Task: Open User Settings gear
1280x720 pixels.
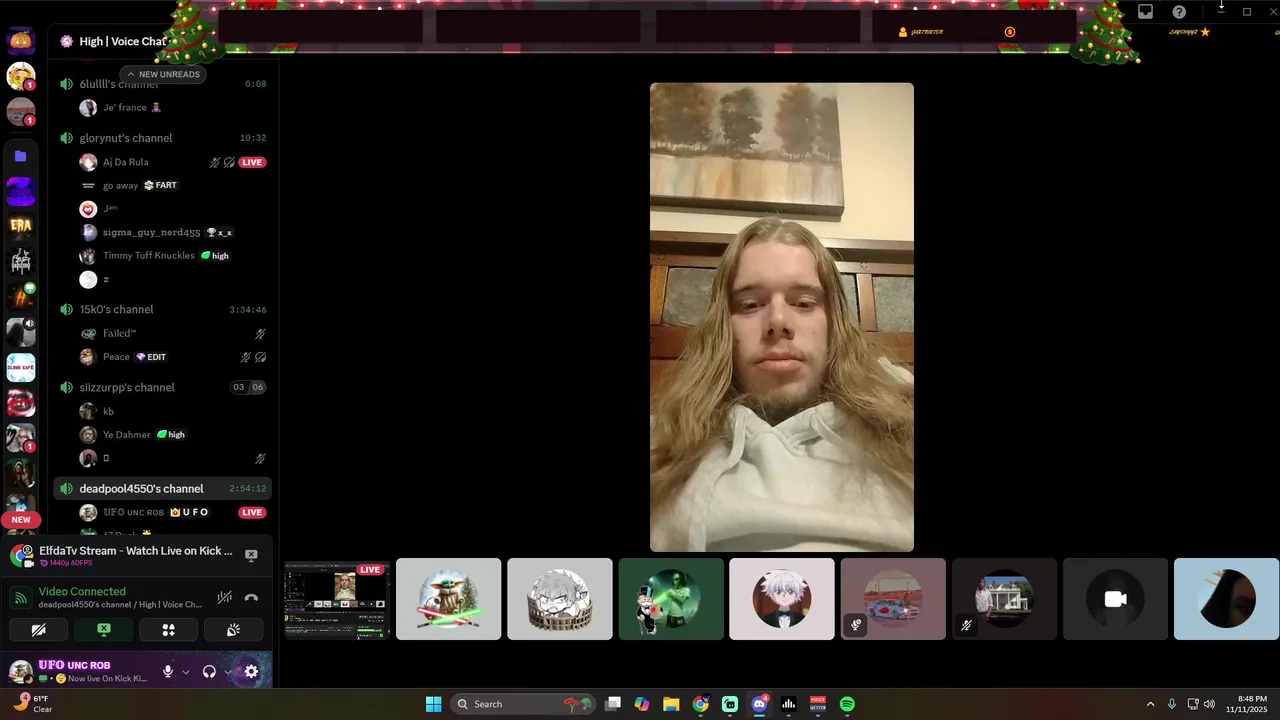Action: (x=251, y=672)
